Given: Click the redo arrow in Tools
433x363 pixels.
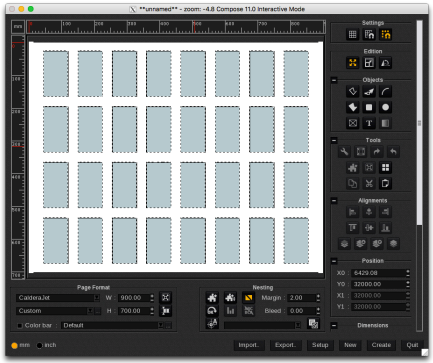Looking at the screenshot, I should point(377,152).
